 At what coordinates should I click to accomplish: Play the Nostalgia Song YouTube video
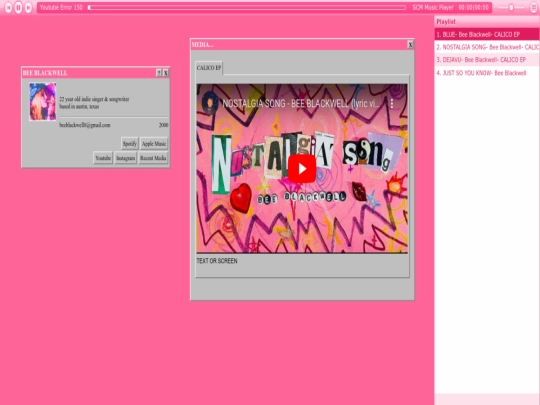pos(302,169)
